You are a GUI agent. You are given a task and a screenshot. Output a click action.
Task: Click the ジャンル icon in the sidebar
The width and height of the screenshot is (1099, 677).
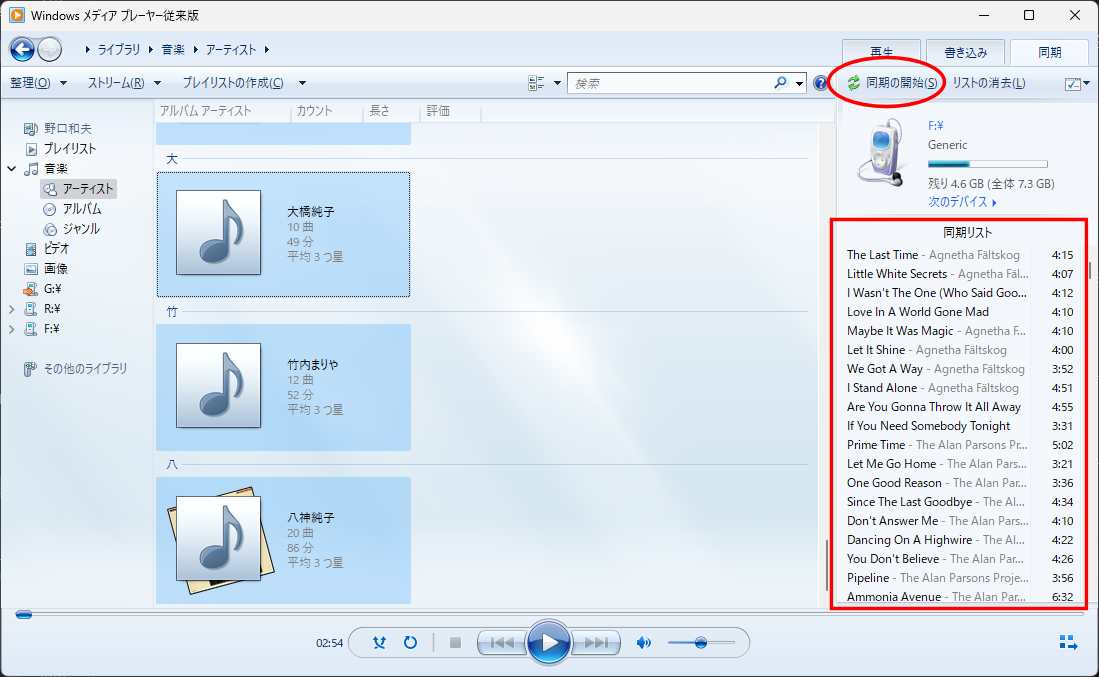click(49, 229)
